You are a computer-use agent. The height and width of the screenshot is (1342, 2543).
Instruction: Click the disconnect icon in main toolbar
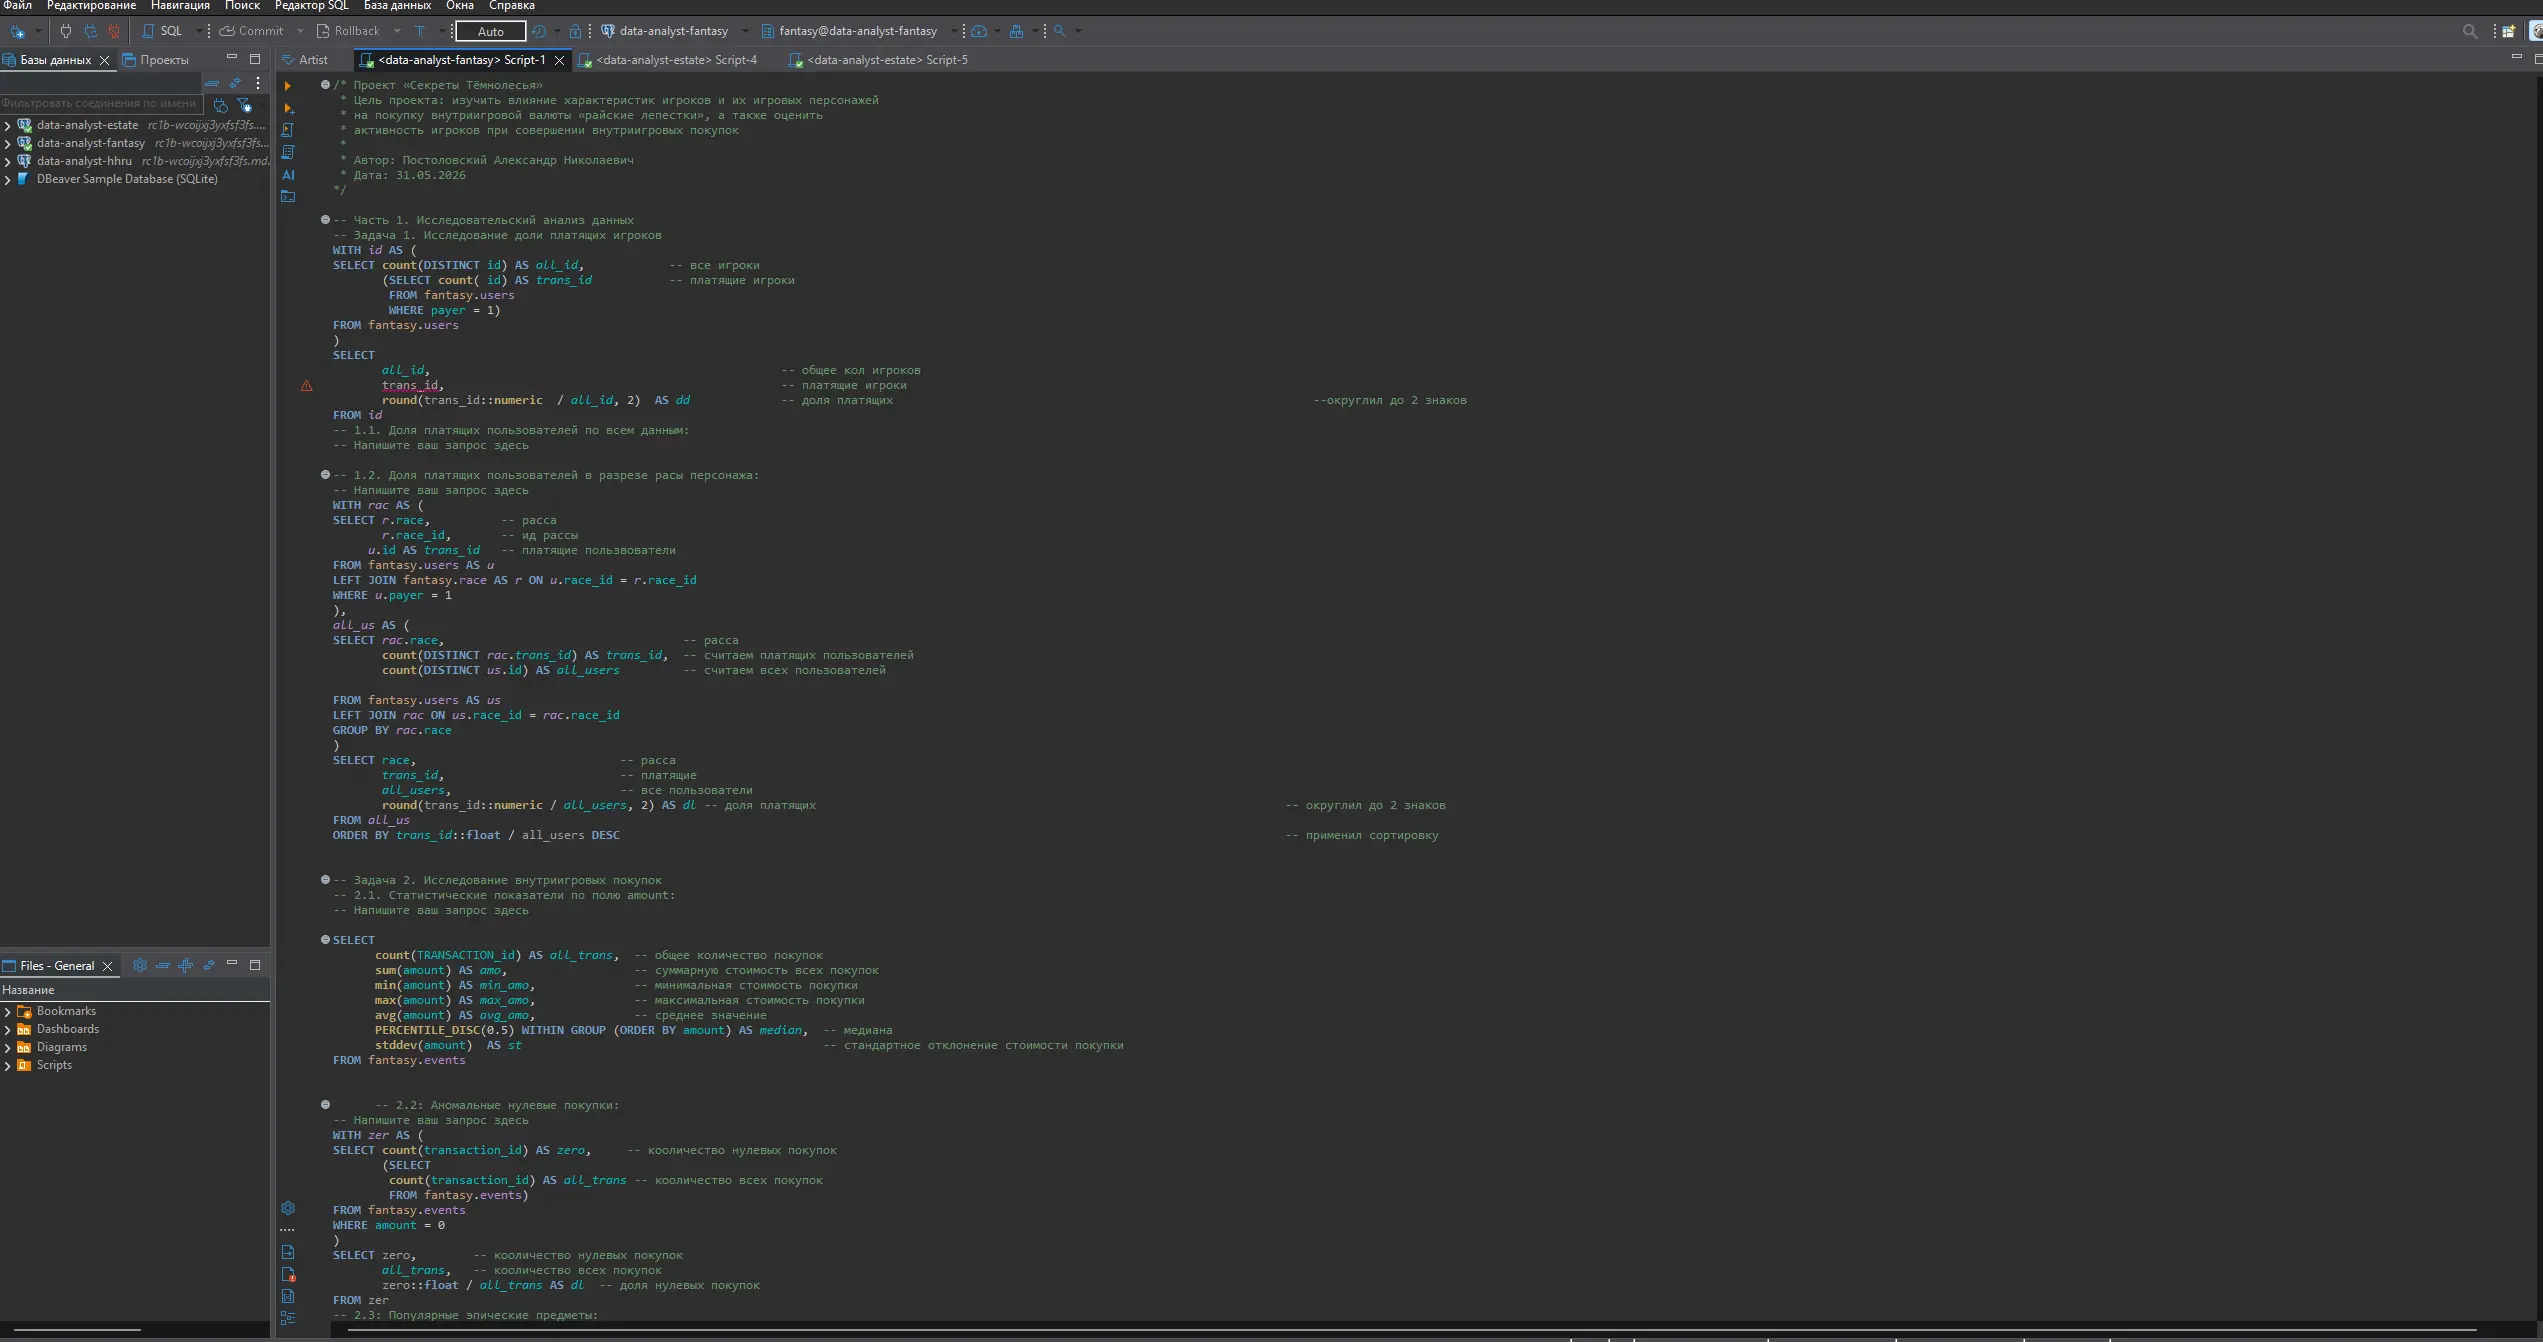click(114, 31)
